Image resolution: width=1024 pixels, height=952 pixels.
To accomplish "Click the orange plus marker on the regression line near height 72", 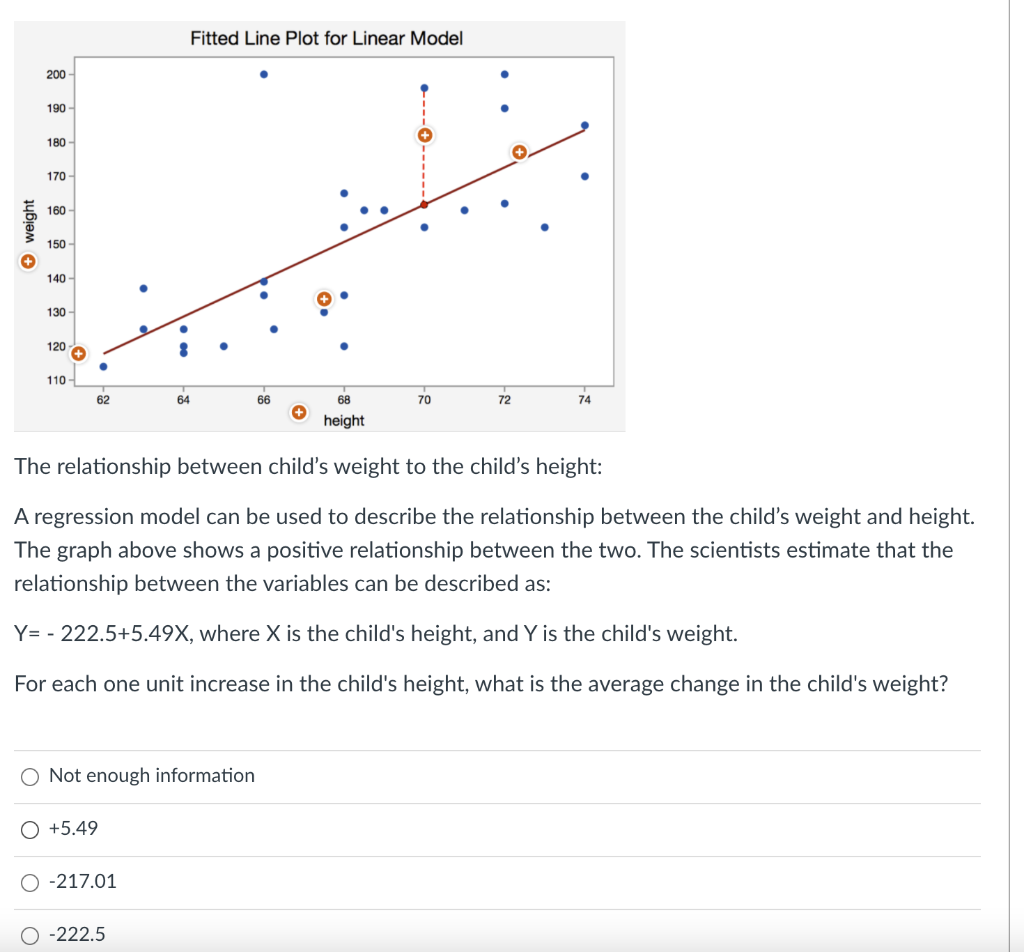I will point(519,152).
